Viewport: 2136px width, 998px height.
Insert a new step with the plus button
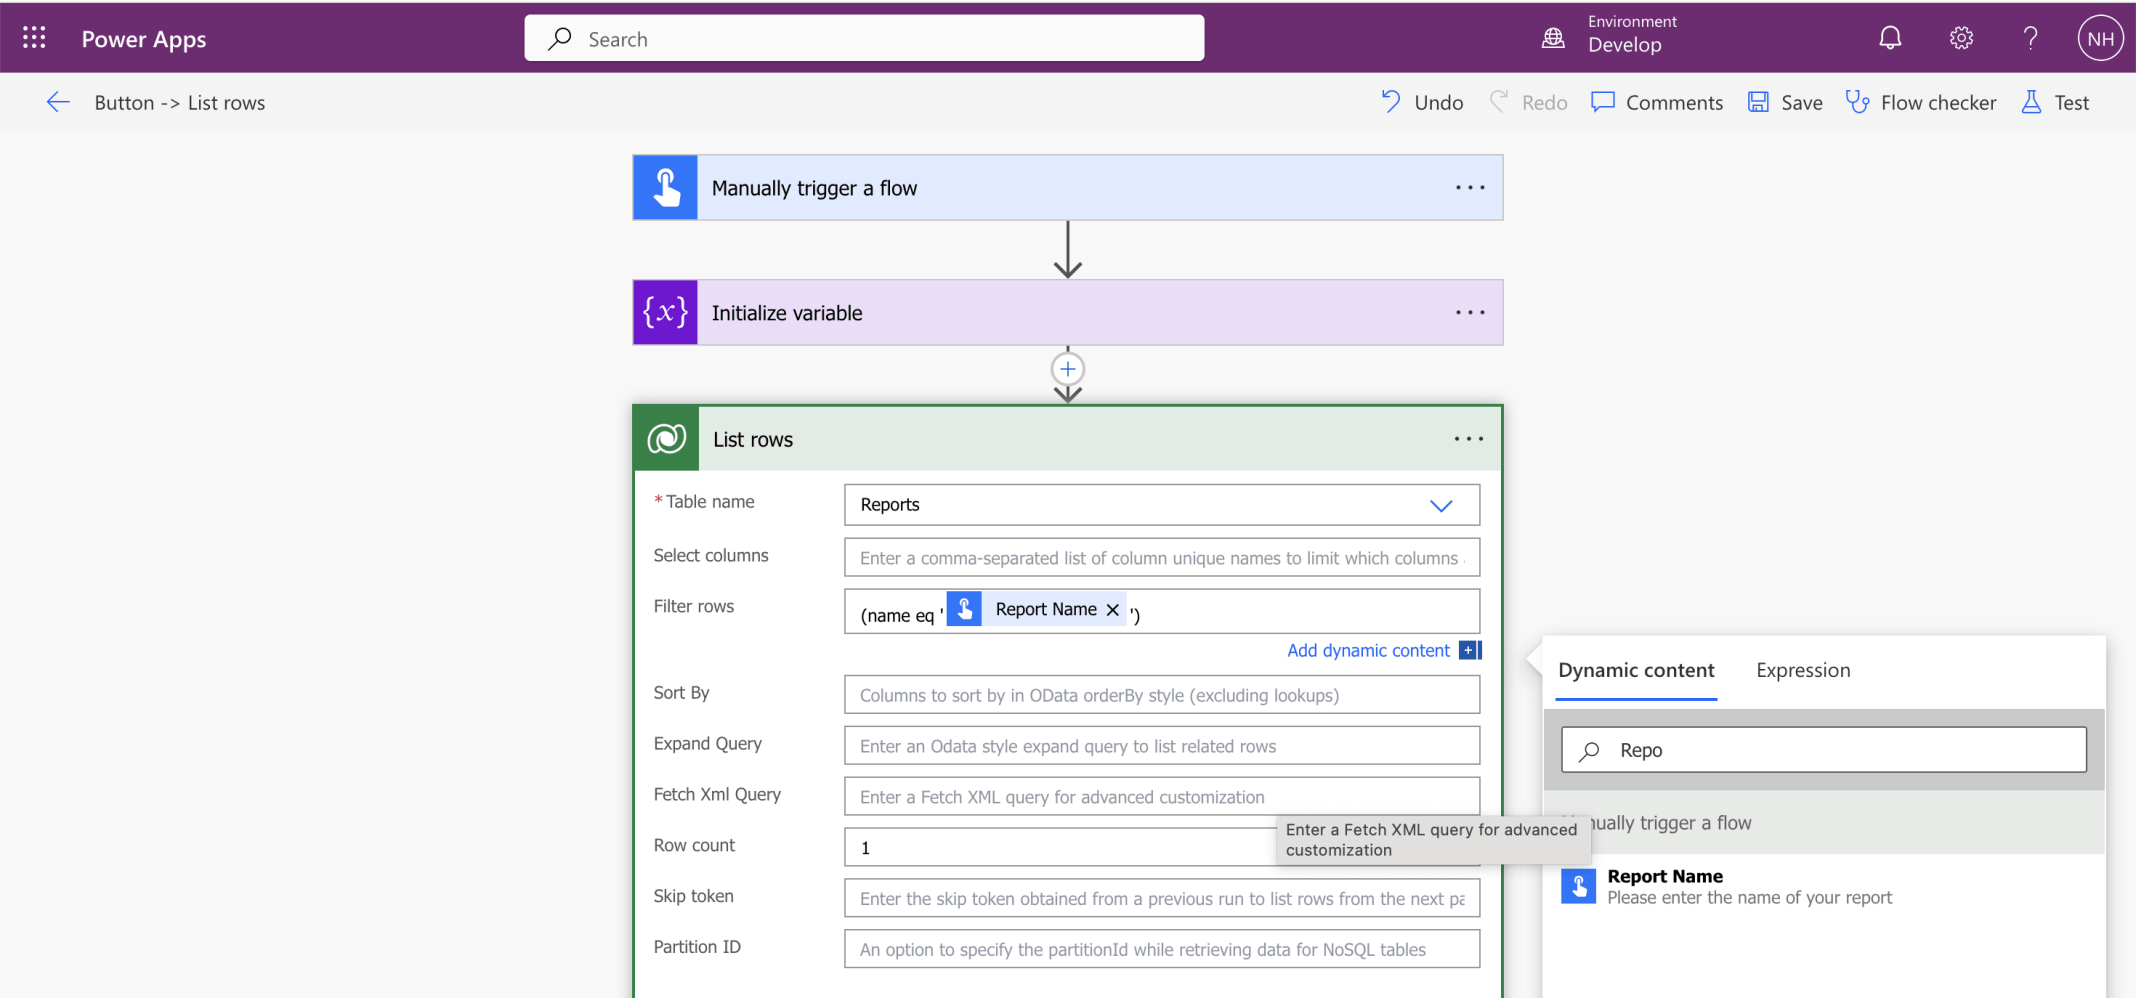pyautogui.click(x=1068, y=369)
